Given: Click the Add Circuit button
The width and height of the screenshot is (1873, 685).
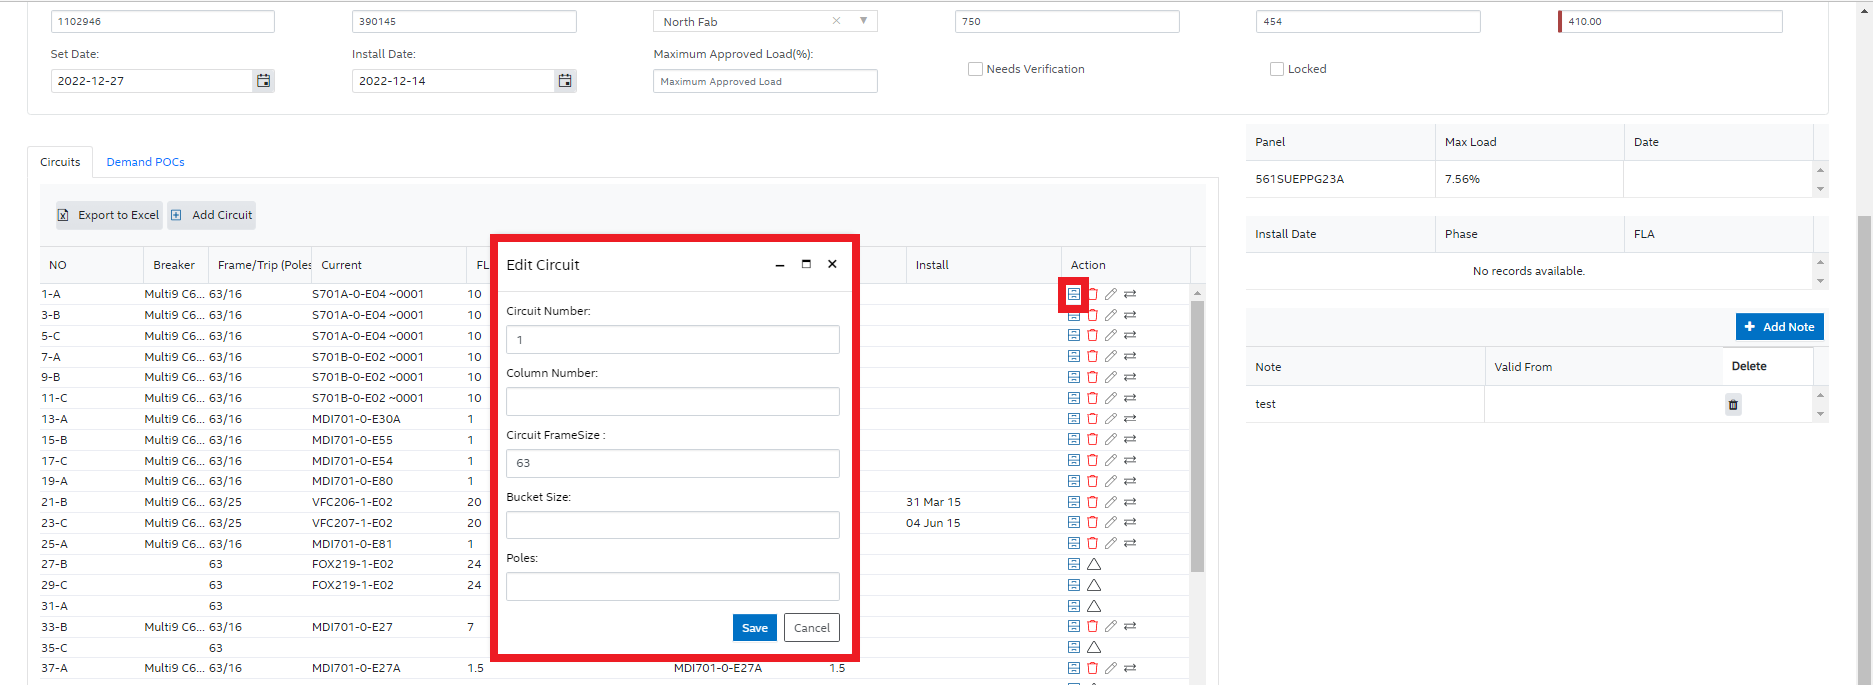Looking at the screenshot, I should 212,215.
